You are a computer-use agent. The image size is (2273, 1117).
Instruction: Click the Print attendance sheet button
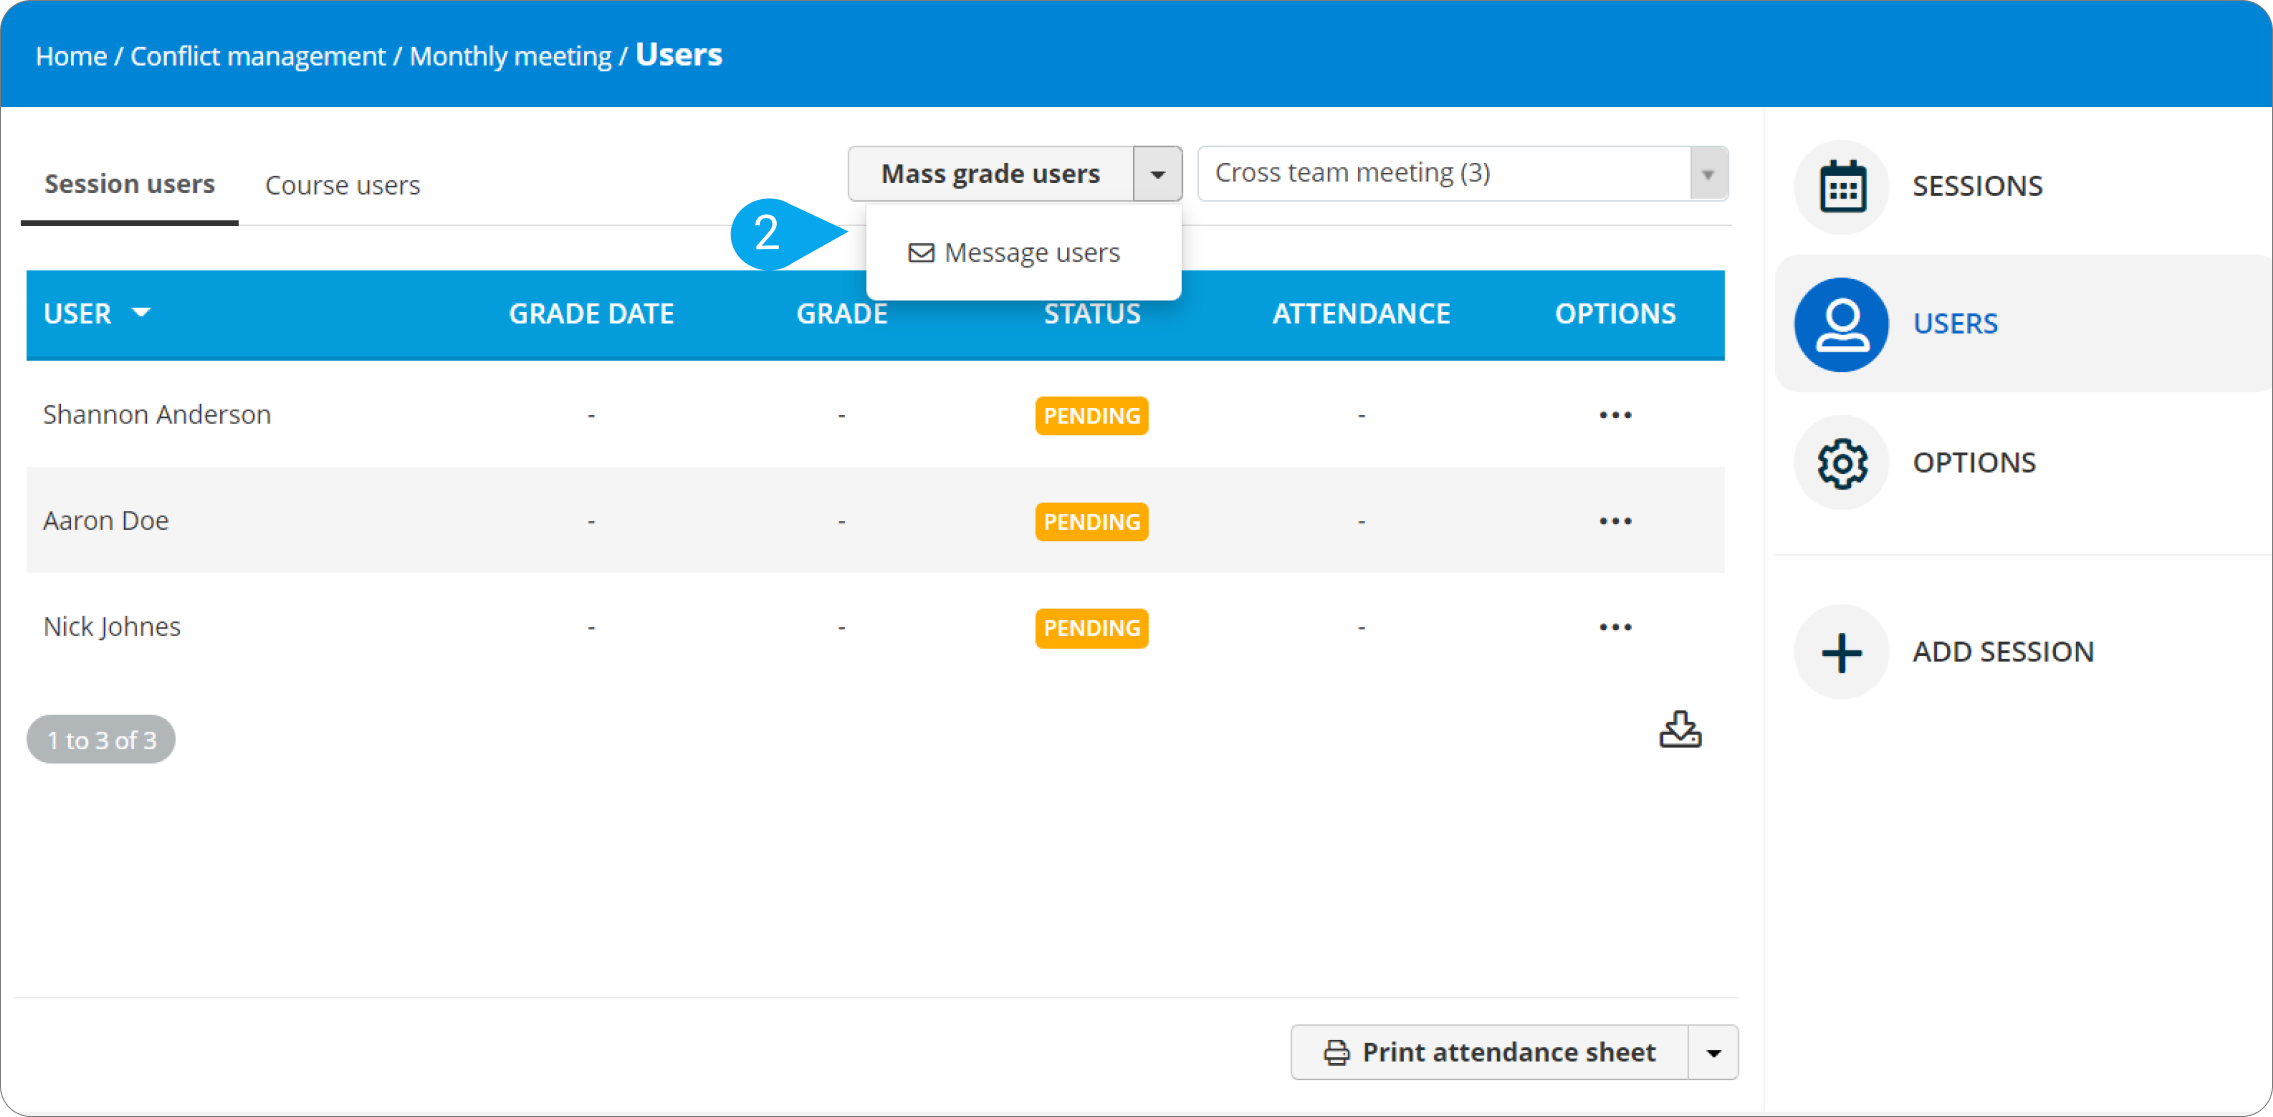coord(1489,1053)
